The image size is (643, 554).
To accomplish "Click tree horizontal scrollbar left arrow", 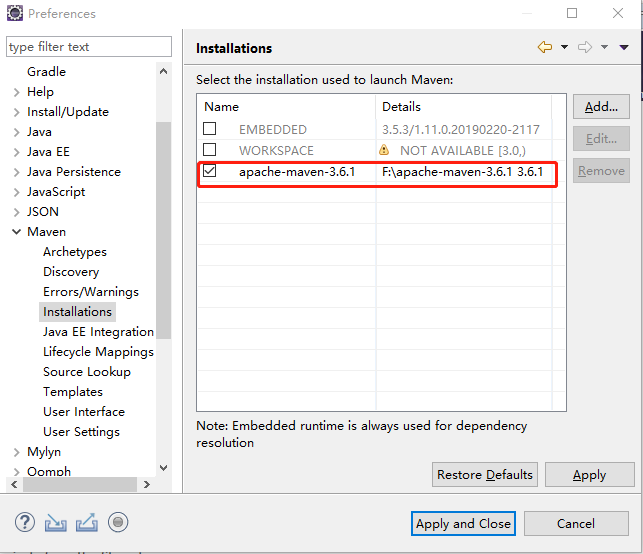I will (x=14, y=484).
